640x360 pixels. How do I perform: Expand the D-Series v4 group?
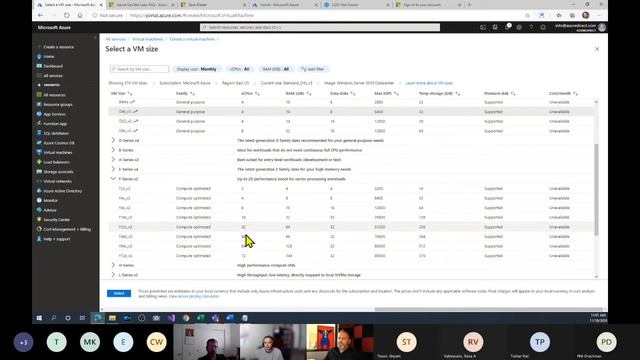point(113,140)
